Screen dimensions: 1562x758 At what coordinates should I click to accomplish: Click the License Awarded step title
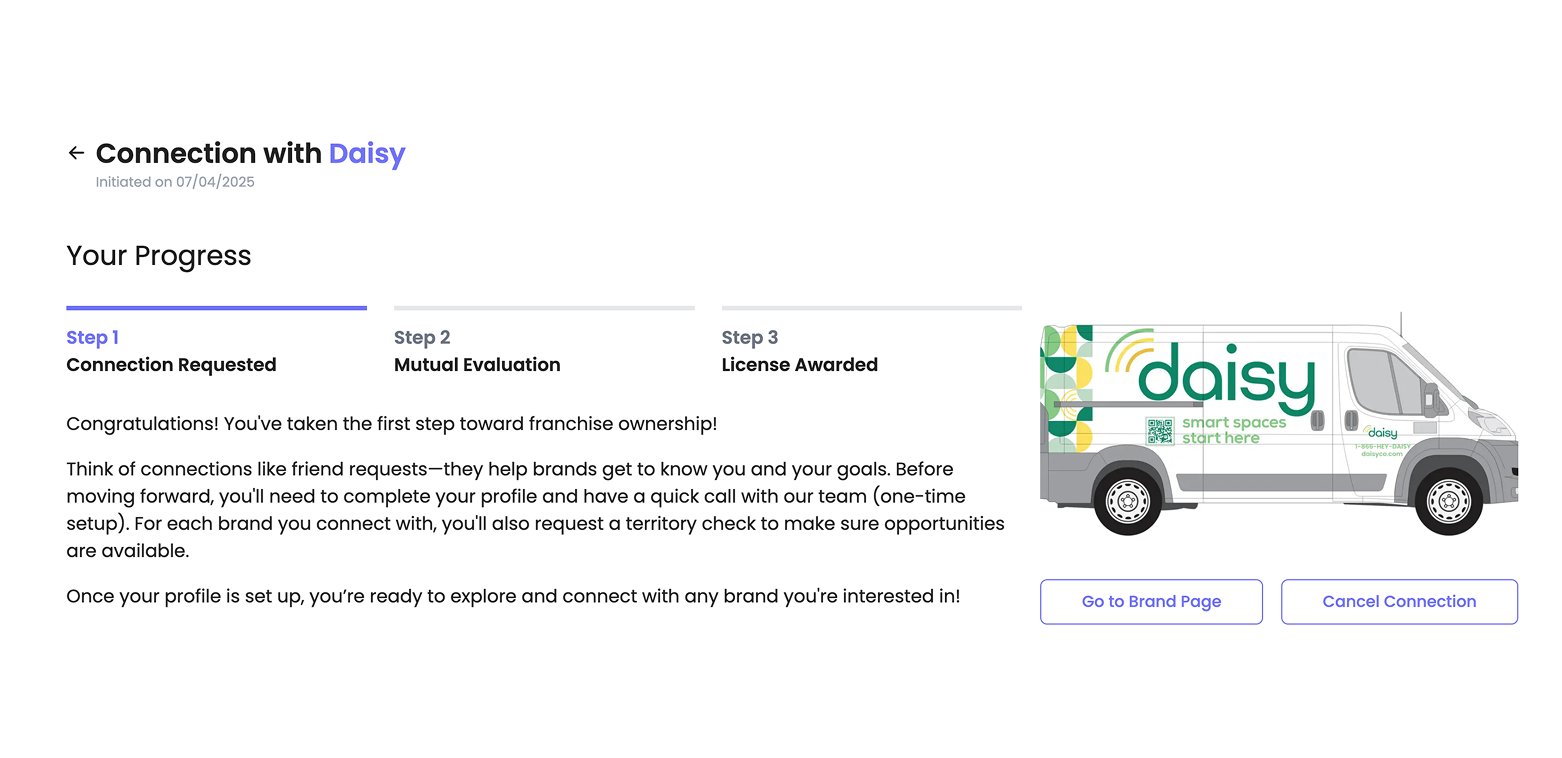pyautogui.click(x=799, y=365)
